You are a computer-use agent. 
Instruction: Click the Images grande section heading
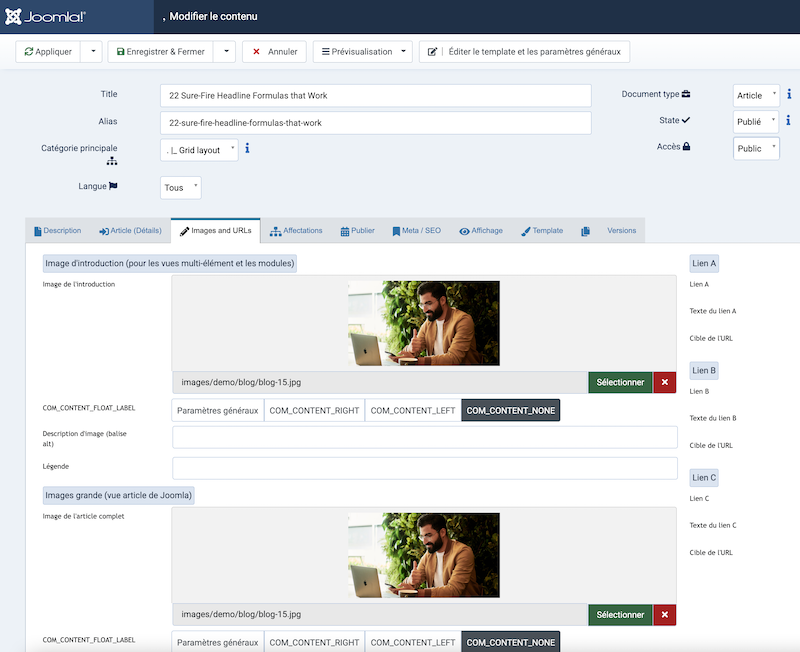click(x=118, y=495)
